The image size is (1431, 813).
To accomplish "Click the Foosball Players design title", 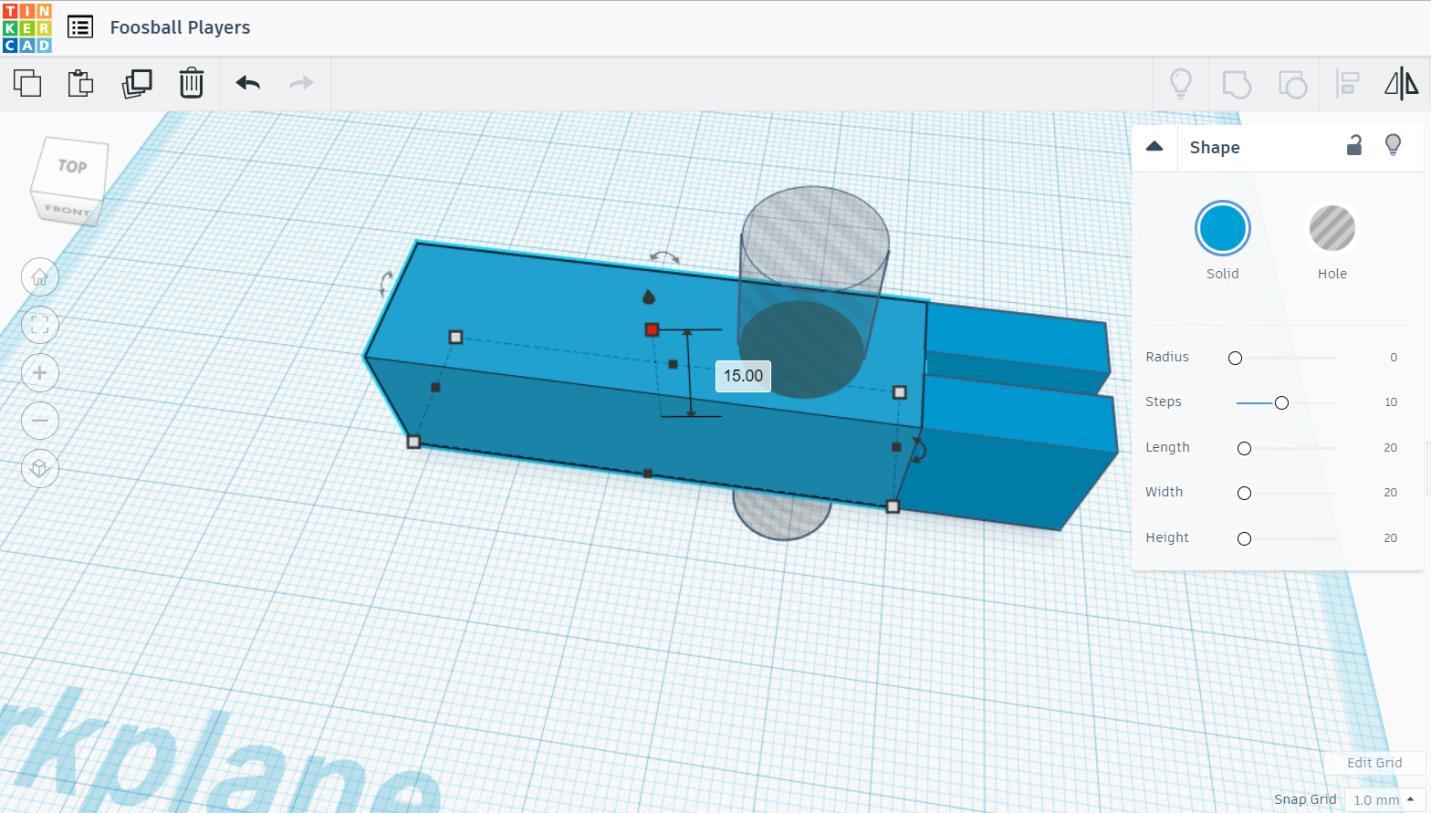I will coord(180,27).
